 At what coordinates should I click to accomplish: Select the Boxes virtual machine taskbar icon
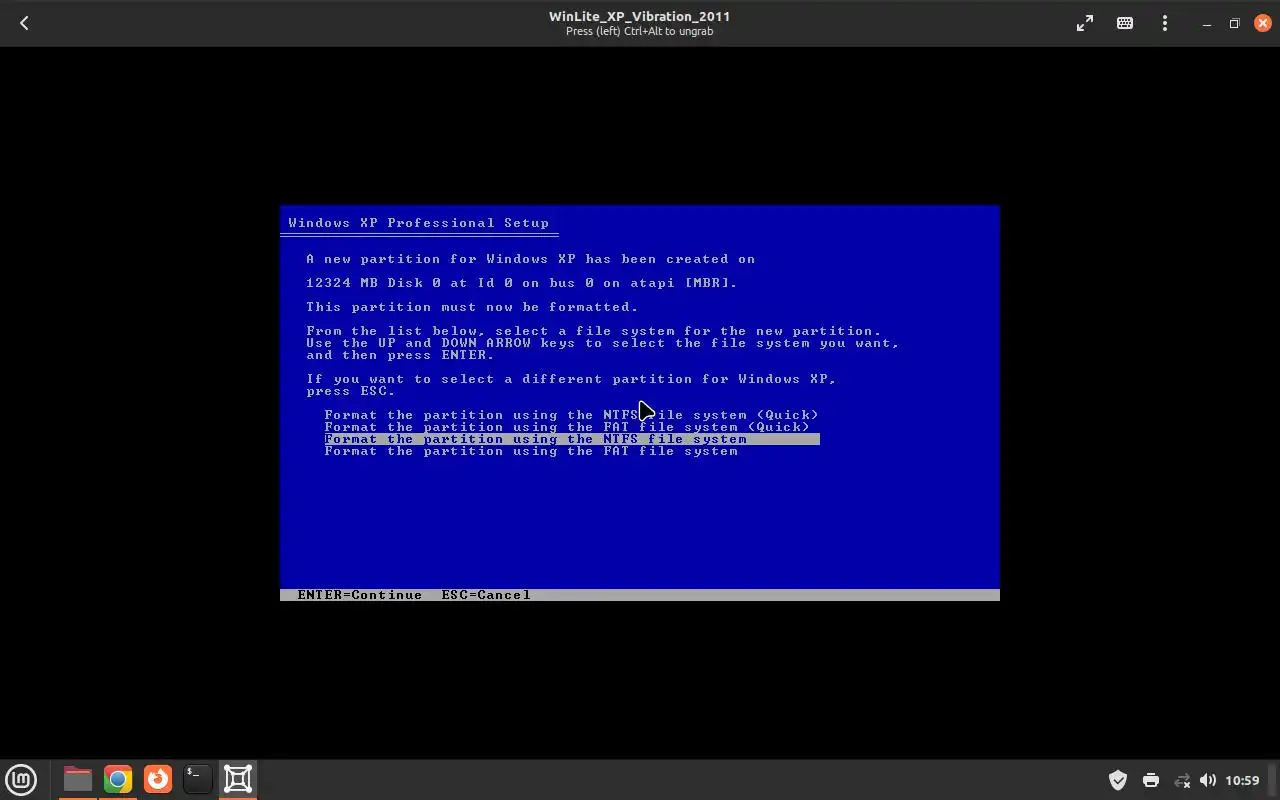(x=238, y=779)
